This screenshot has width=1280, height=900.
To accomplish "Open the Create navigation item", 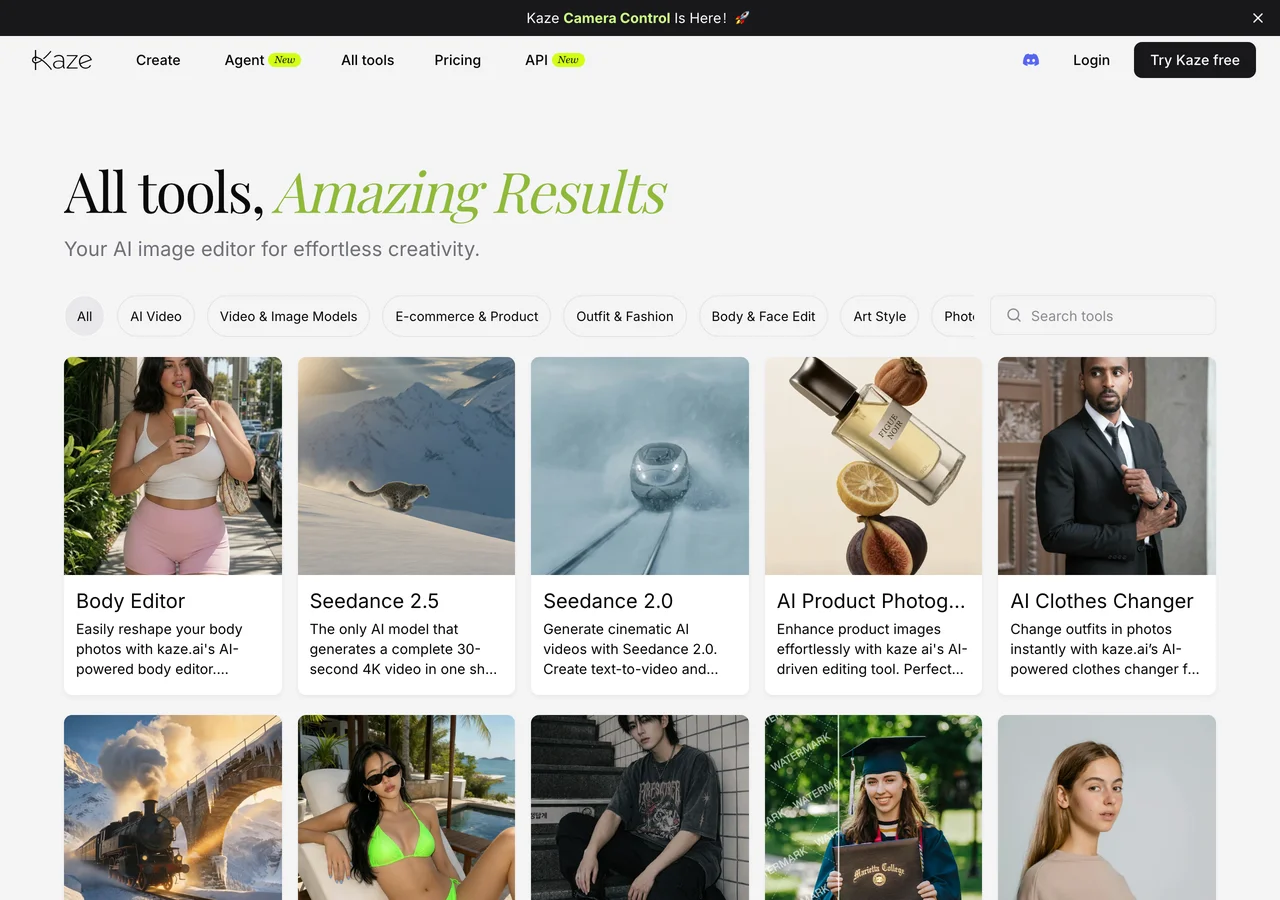I will click(158, 60).
